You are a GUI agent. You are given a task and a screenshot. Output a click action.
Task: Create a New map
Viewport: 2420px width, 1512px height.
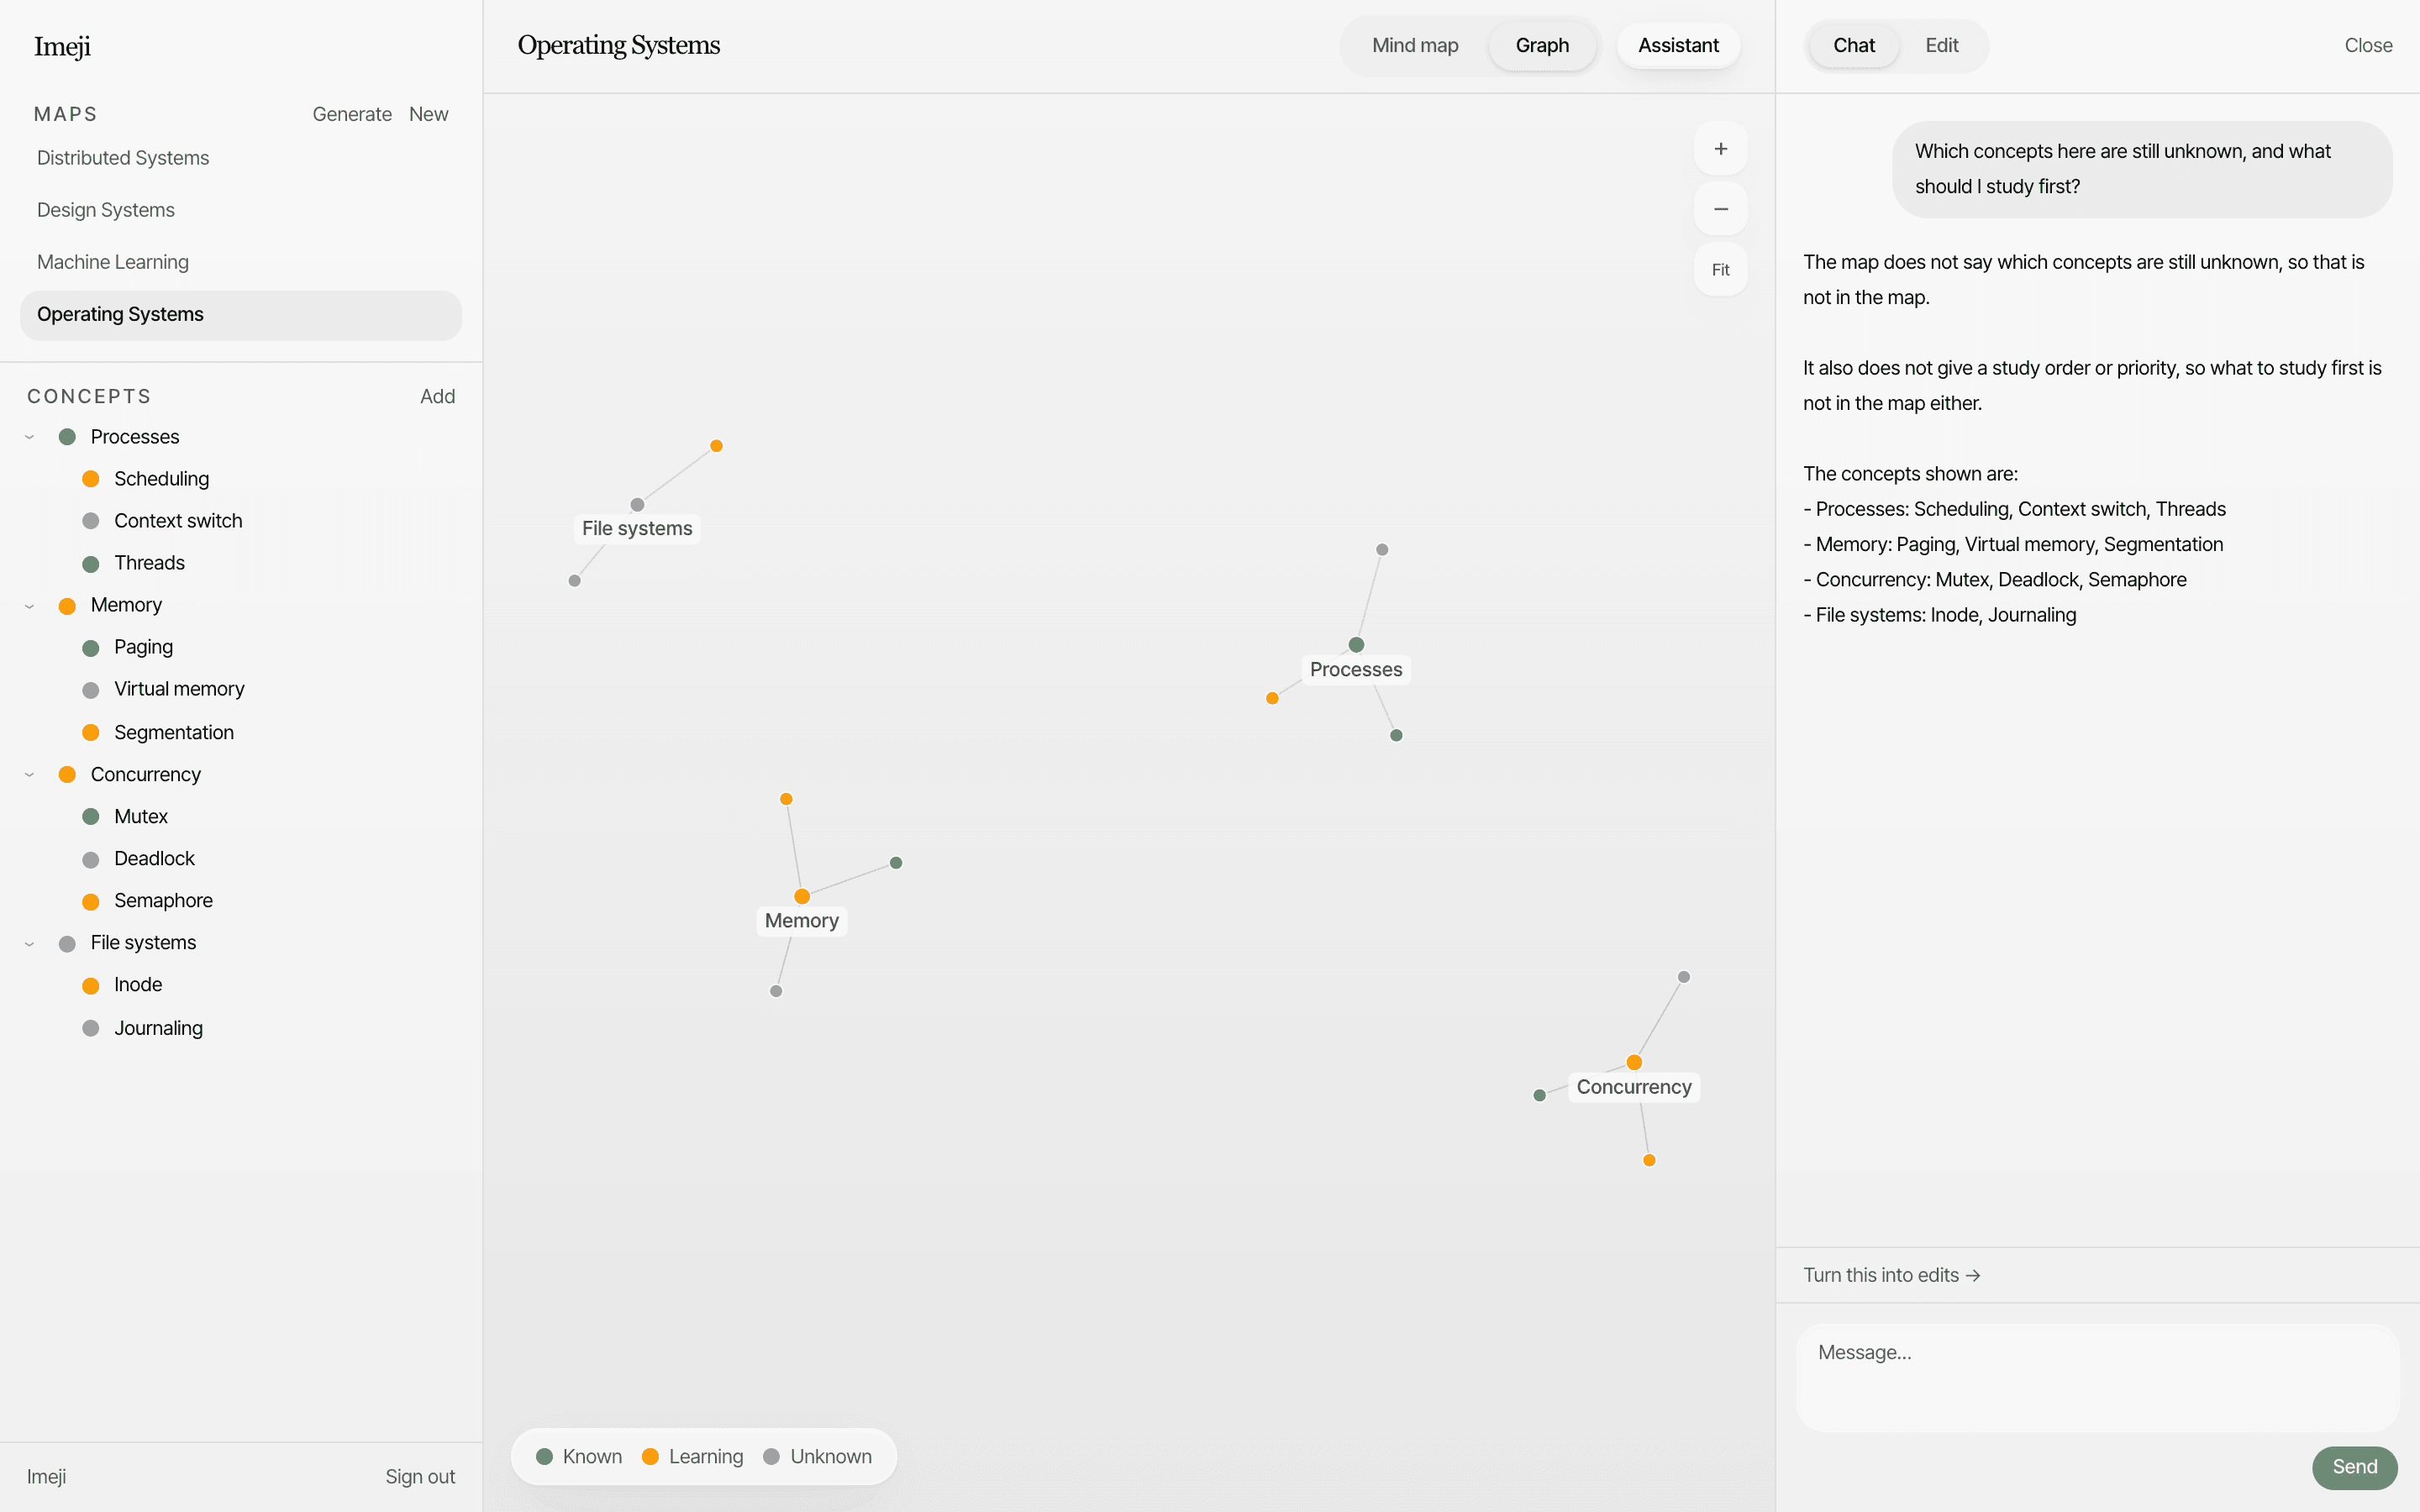(x=428, y=114)
